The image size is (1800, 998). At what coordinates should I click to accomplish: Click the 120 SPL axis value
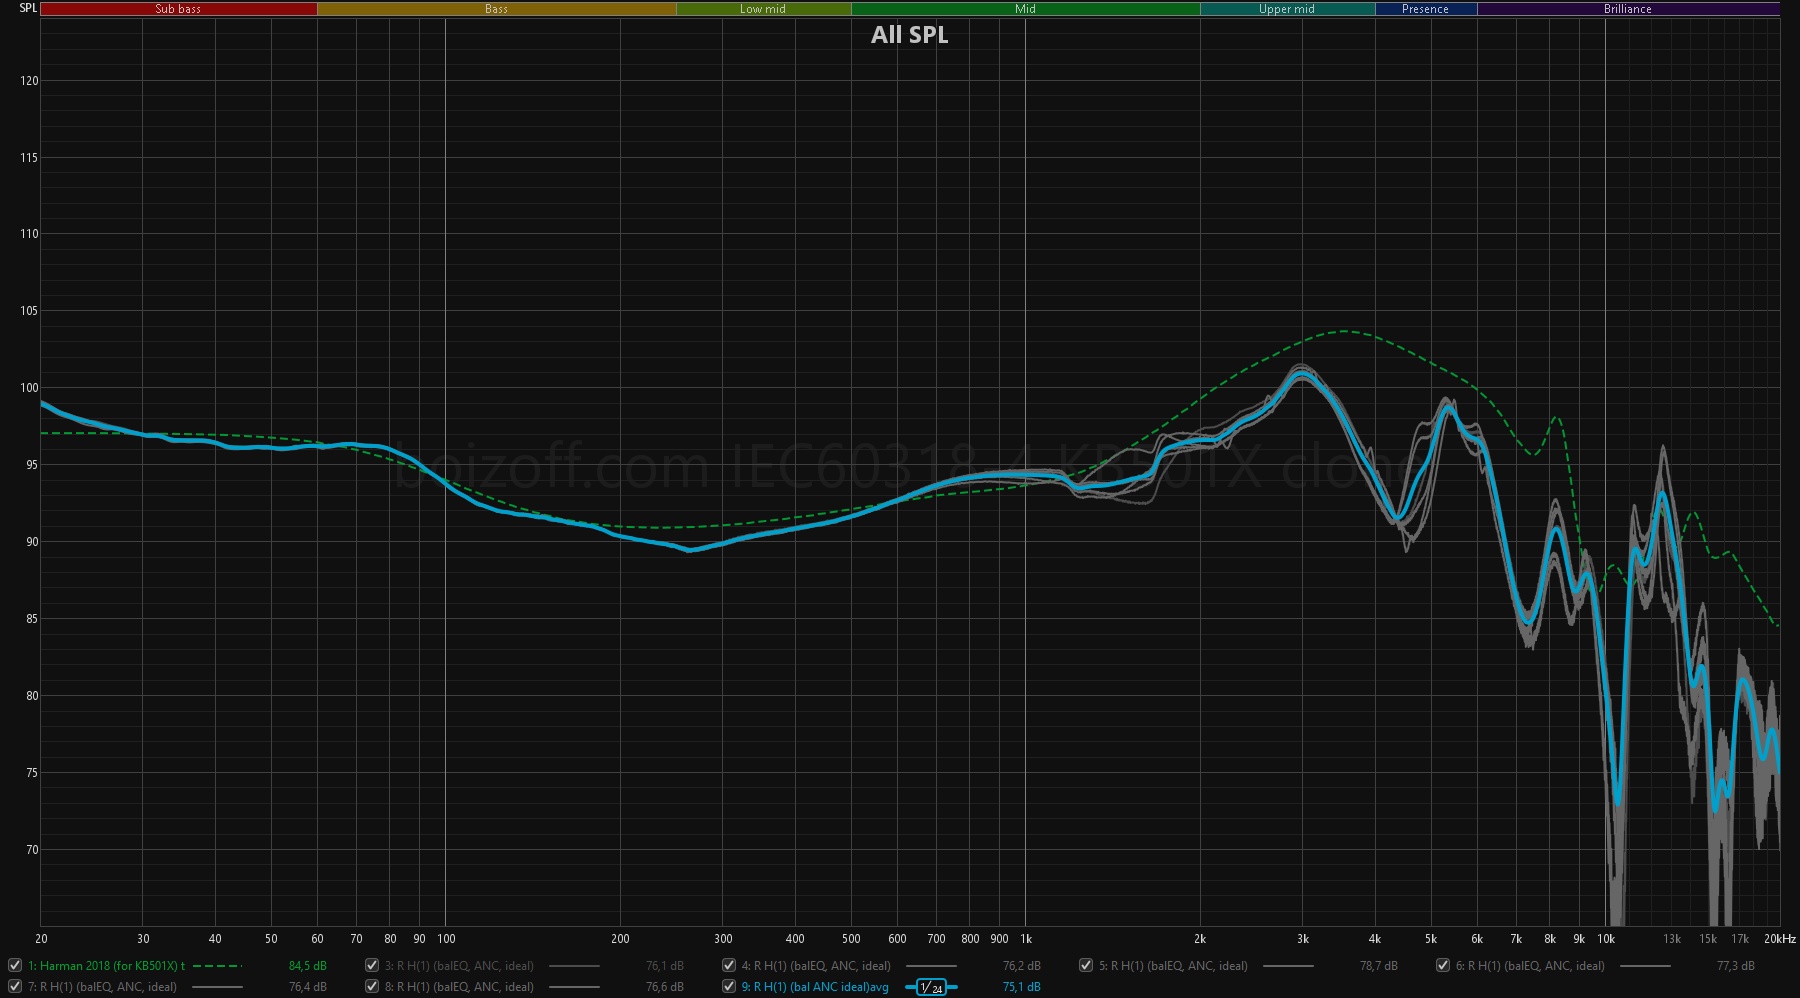[29, 81]
